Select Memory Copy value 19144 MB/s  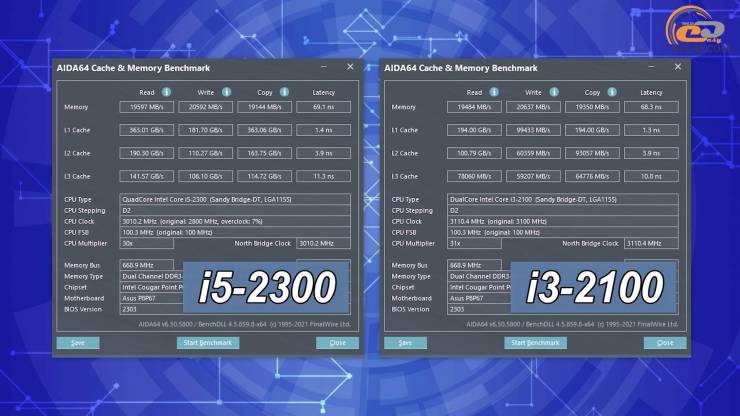(x=264, y=107)
